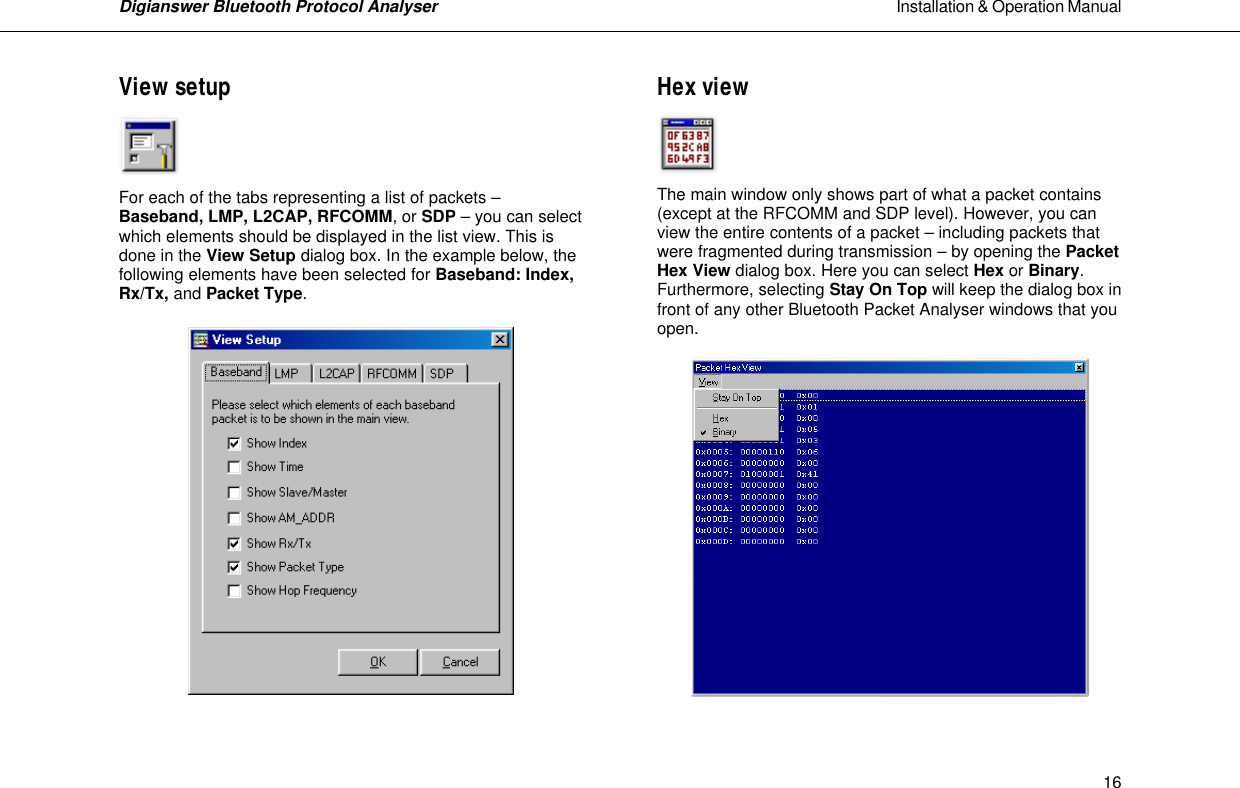Click the Hex View toolbar icon

[x=687, y=143]
